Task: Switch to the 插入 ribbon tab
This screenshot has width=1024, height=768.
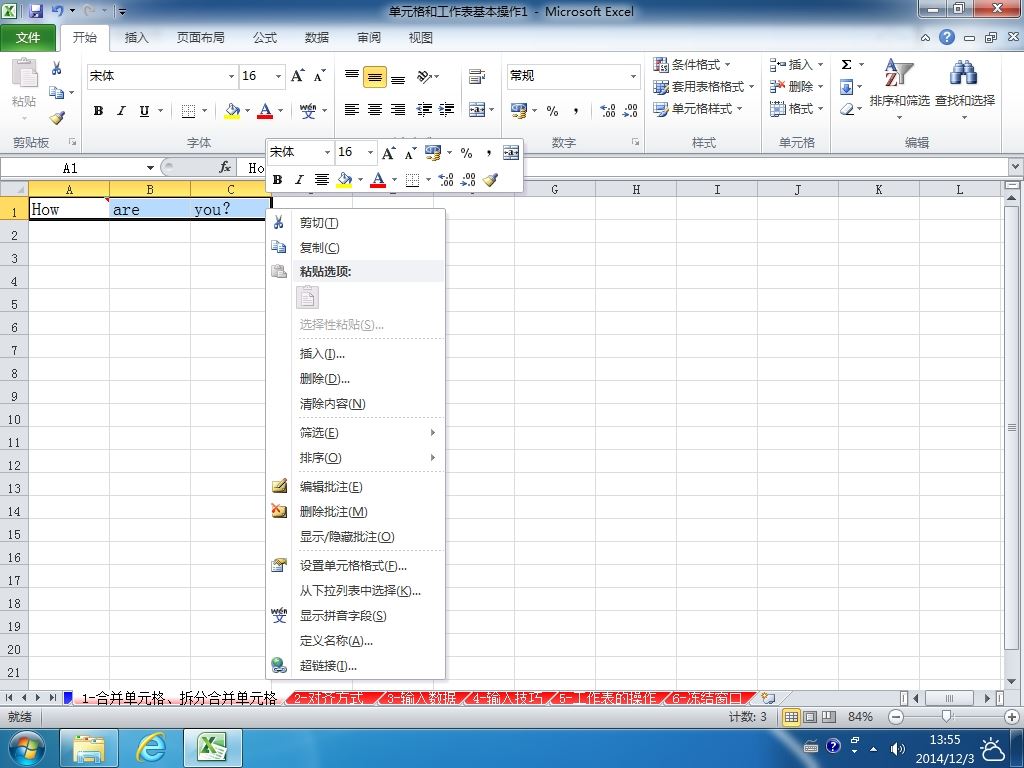Action: (136, 38)
